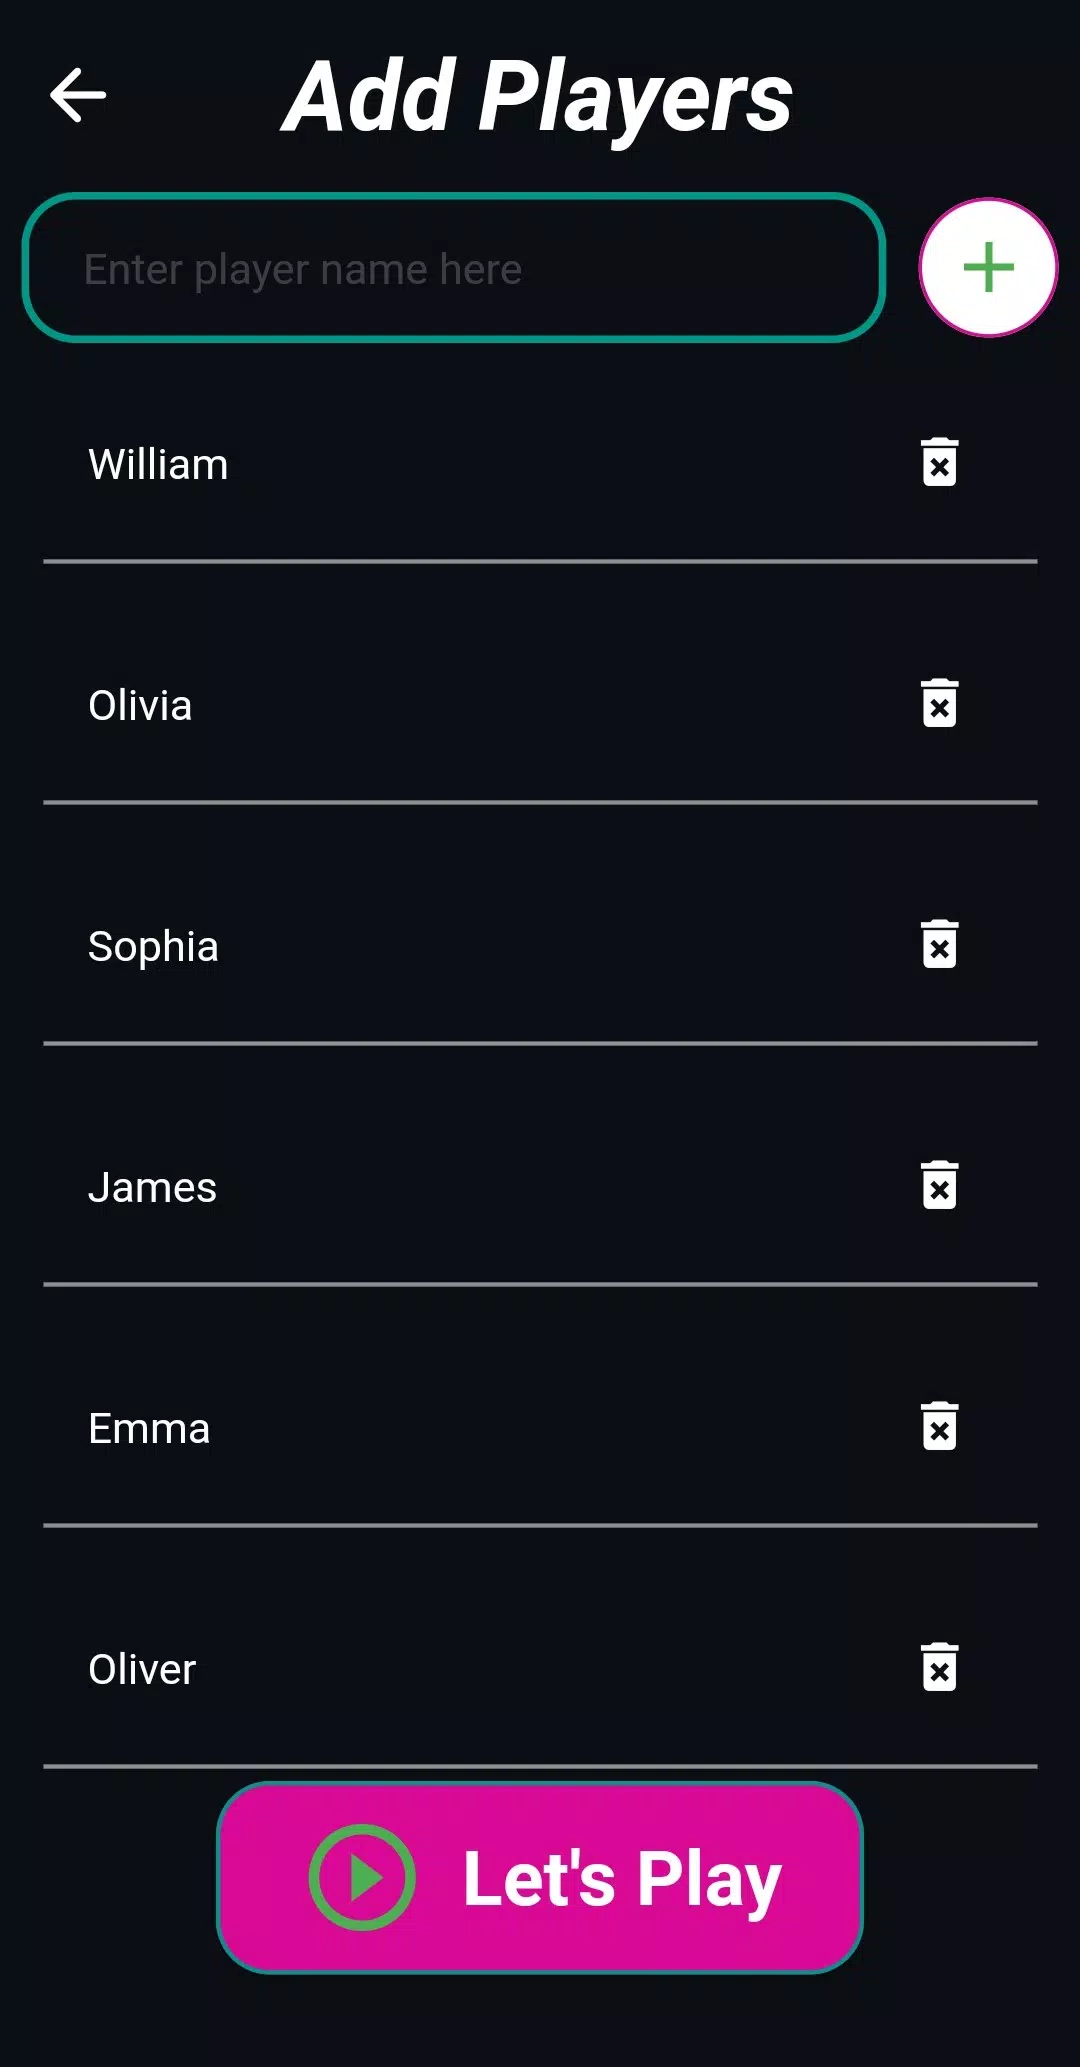Remove Oliver using the trash icon
The height and width of the screenshot is (2067, 1080).
pos(939,1668)
